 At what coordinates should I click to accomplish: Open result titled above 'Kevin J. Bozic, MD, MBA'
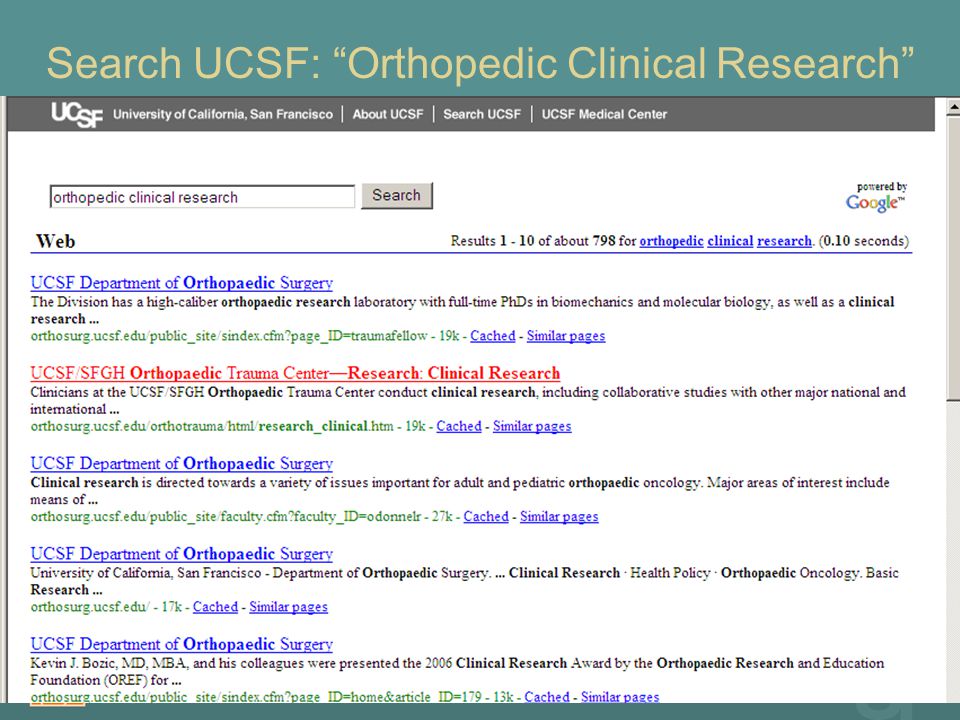tap(182, 644)
